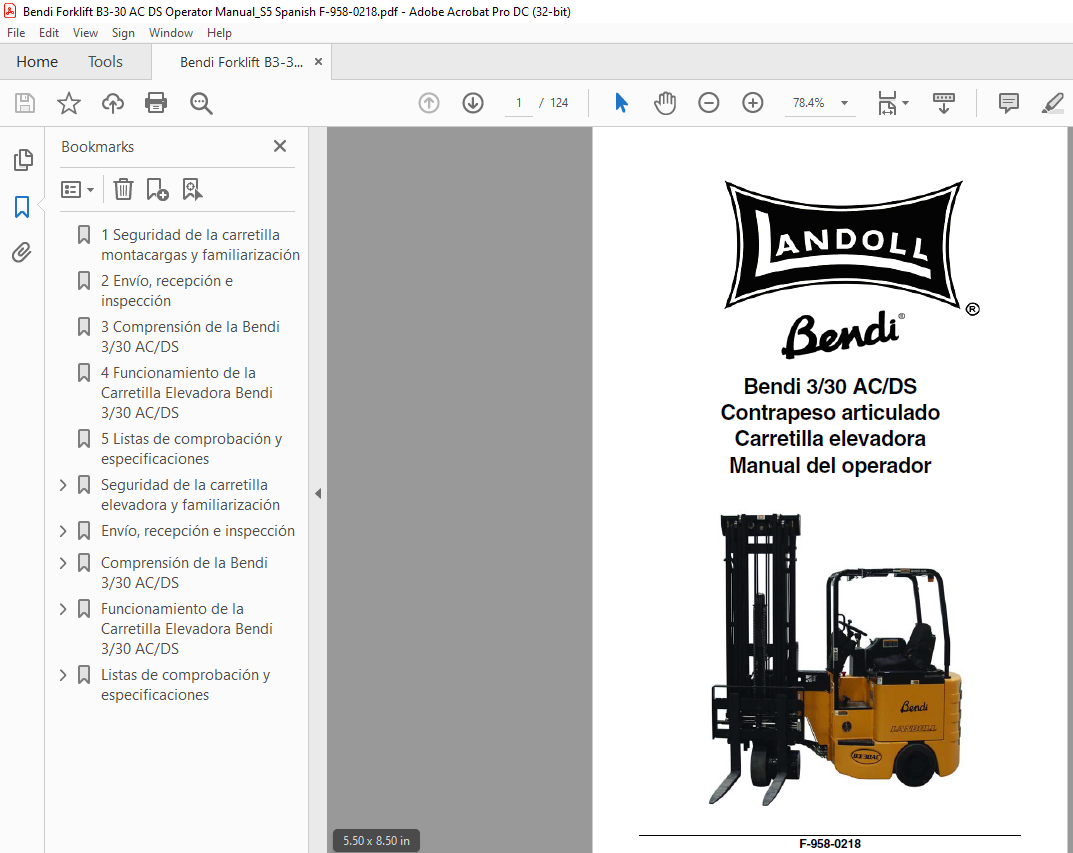Click the page number input field
Image resolution: width=1073 pixels, height=853 pixels.
click(x=519, y=103)
